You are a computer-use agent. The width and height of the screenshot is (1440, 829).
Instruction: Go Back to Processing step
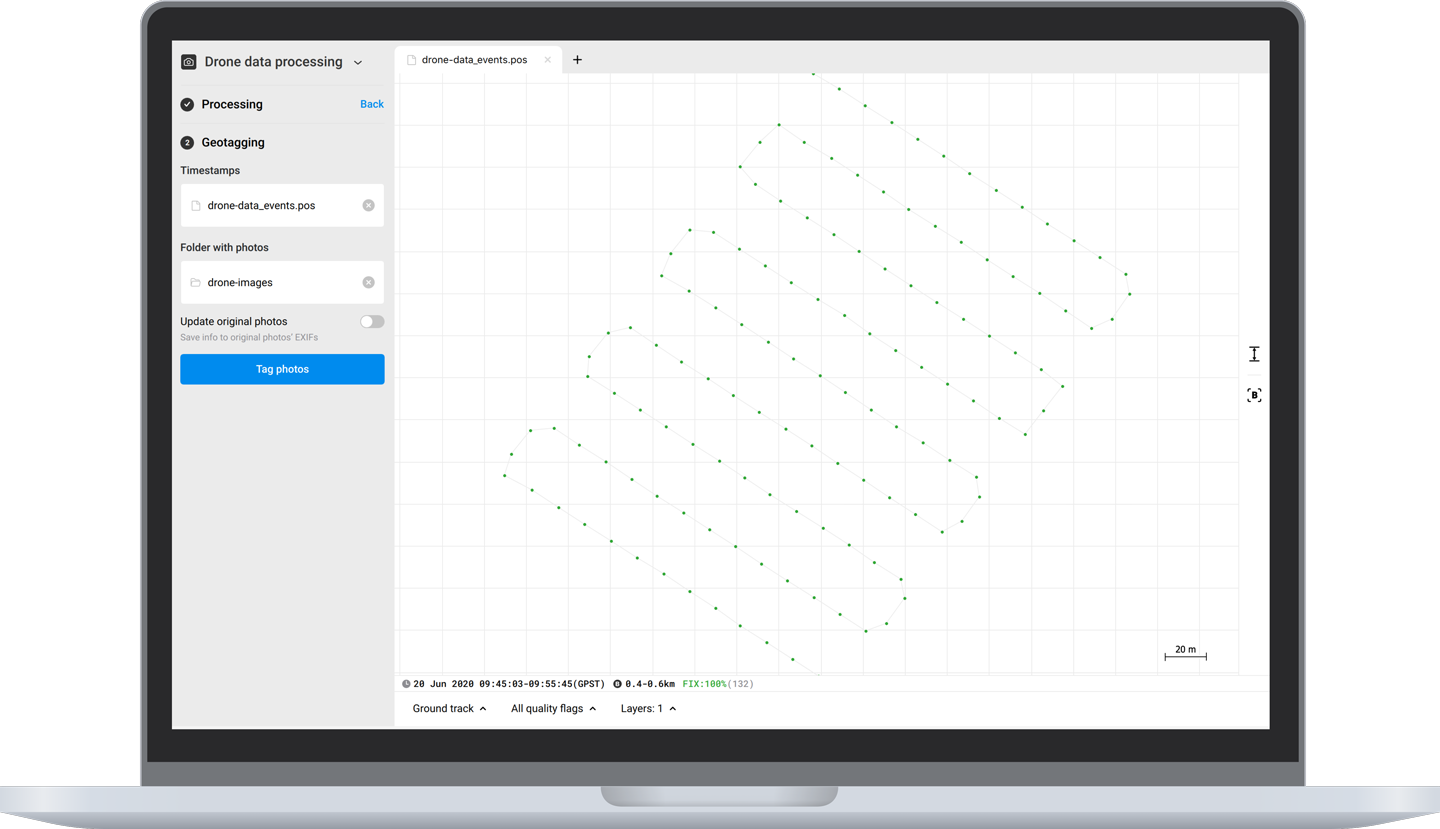[372, 104]
